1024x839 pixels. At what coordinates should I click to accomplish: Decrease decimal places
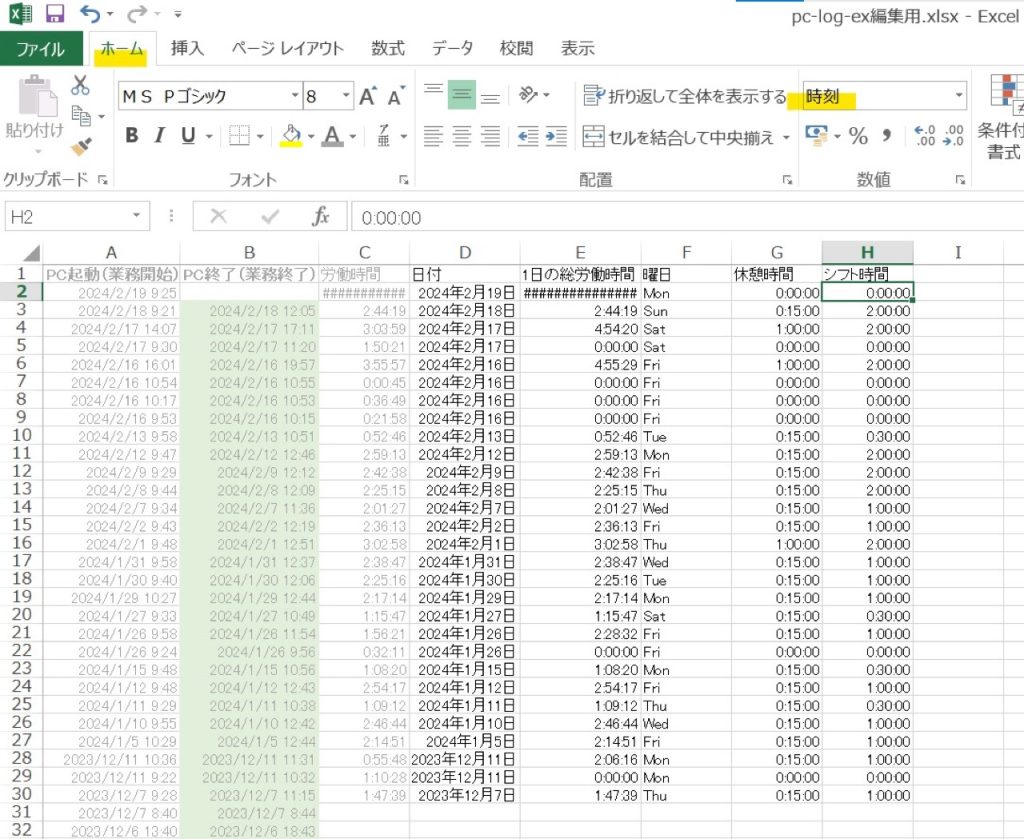click(953, 136)
